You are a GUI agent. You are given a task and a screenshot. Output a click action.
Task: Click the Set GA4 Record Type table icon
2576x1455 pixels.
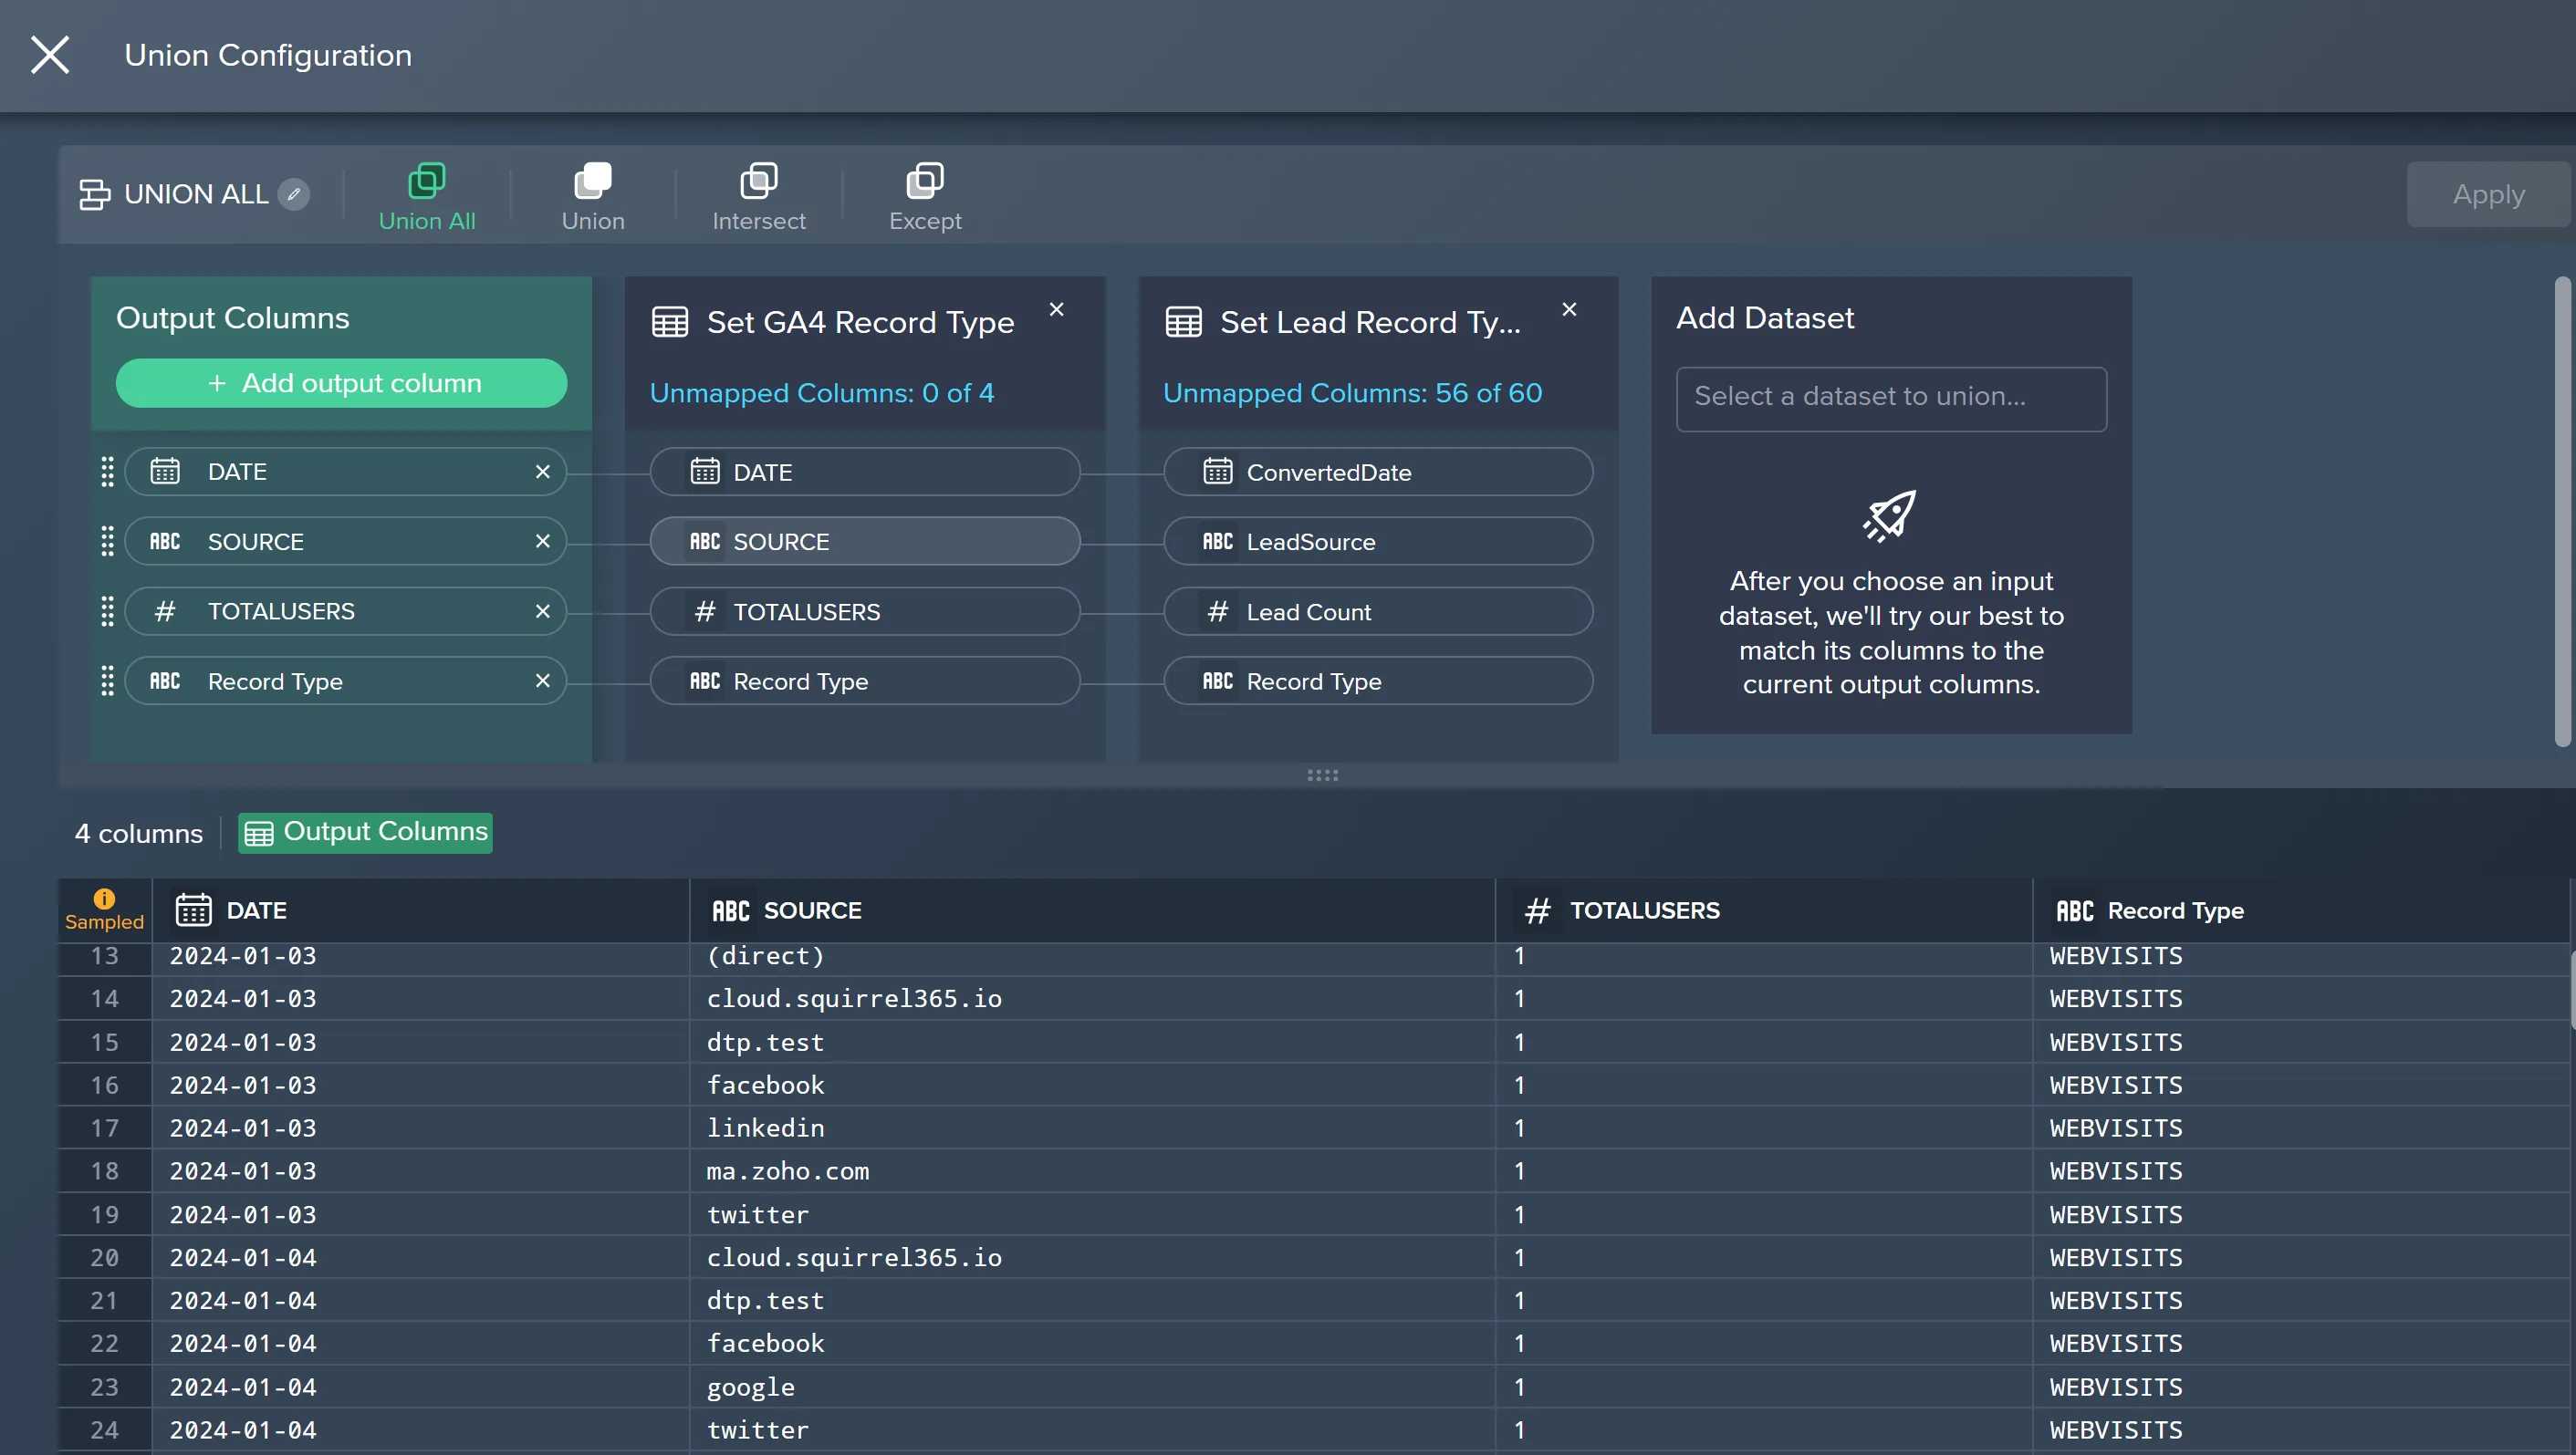click(670, 322)
